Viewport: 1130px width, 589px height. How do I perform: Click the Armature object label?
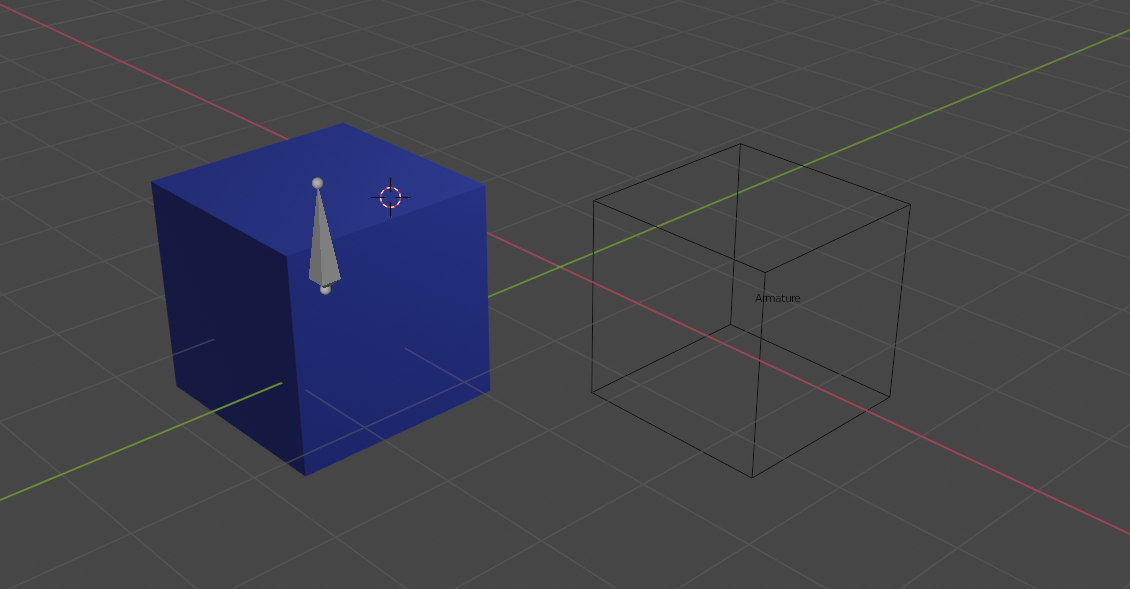778,298
